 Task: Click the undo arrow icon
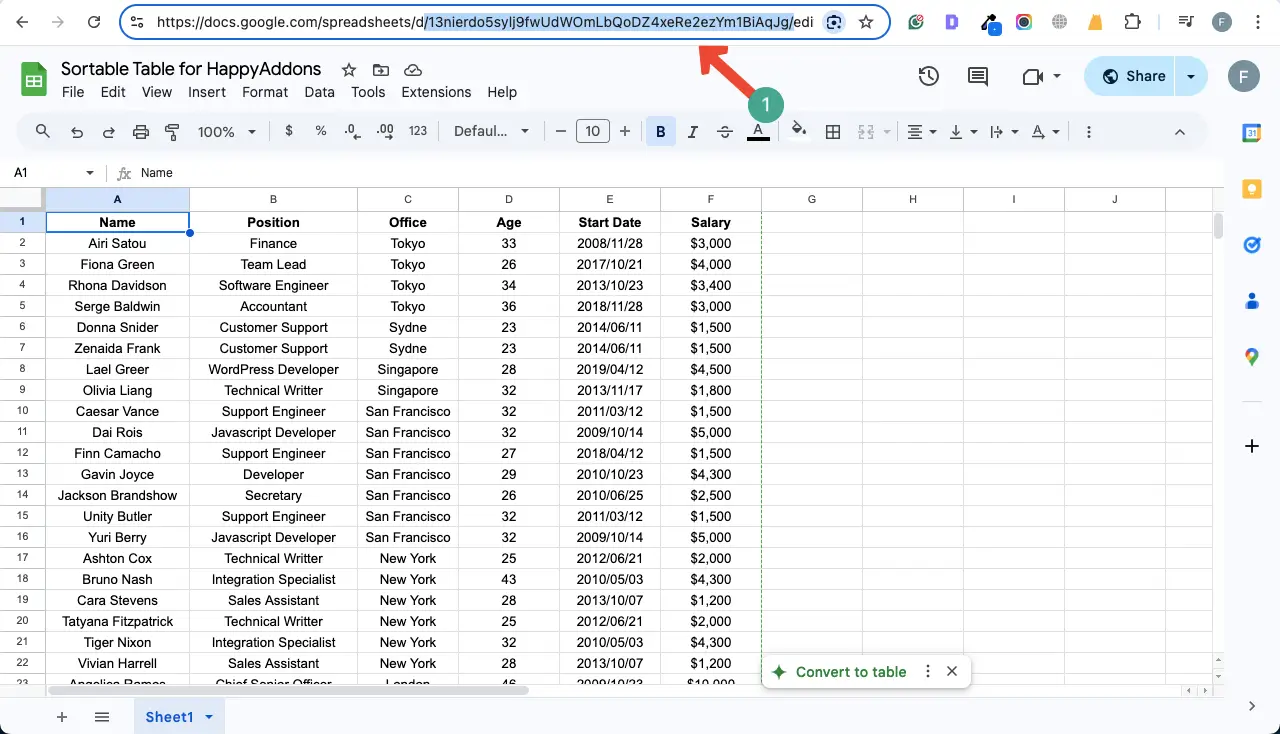coord(76,131)
